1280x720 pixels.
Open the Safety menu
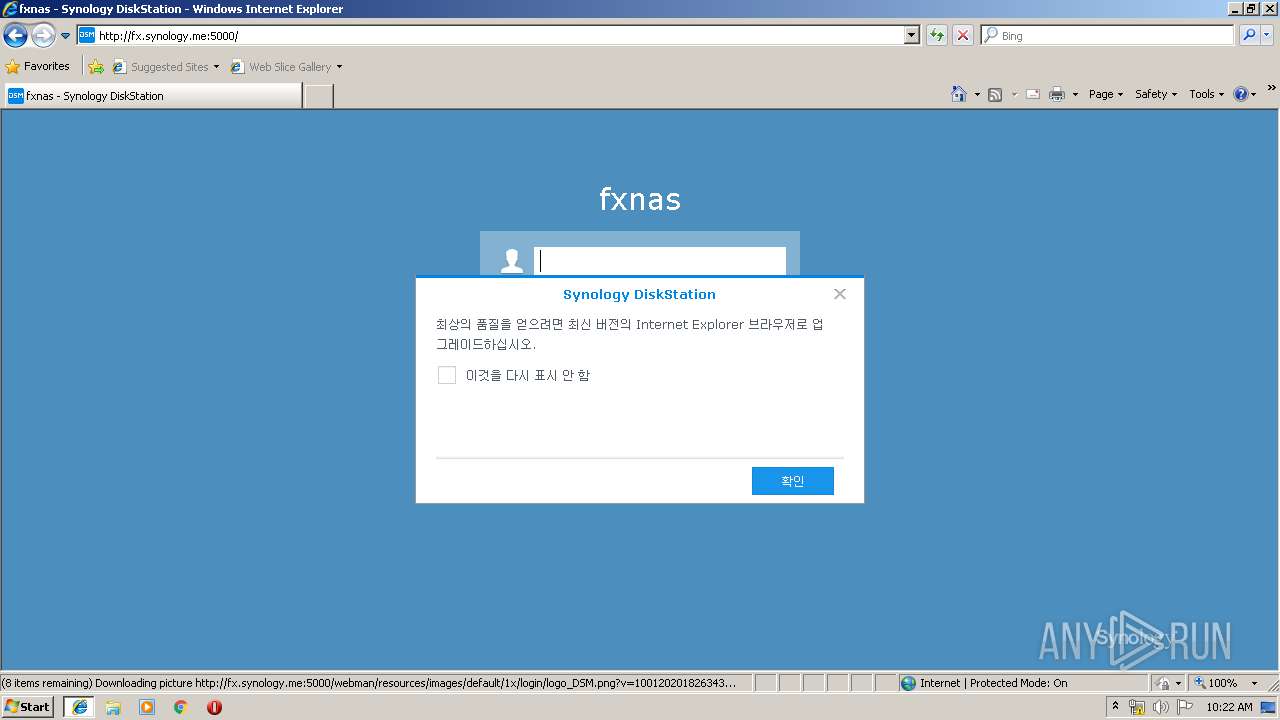click(1156, 94)
